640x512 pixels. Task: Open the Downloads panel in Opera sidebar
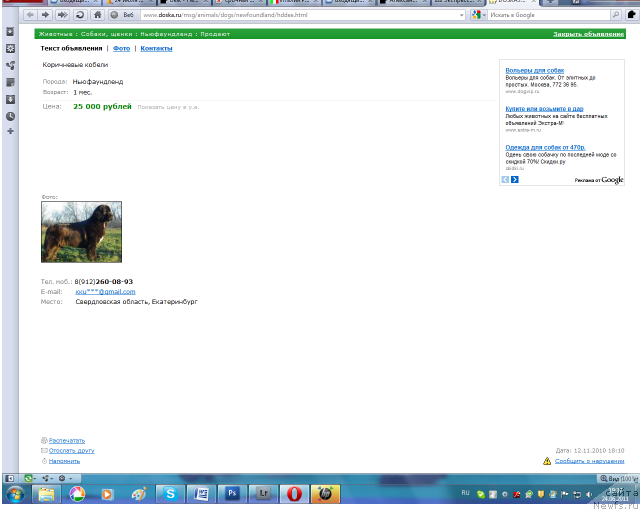10,99
